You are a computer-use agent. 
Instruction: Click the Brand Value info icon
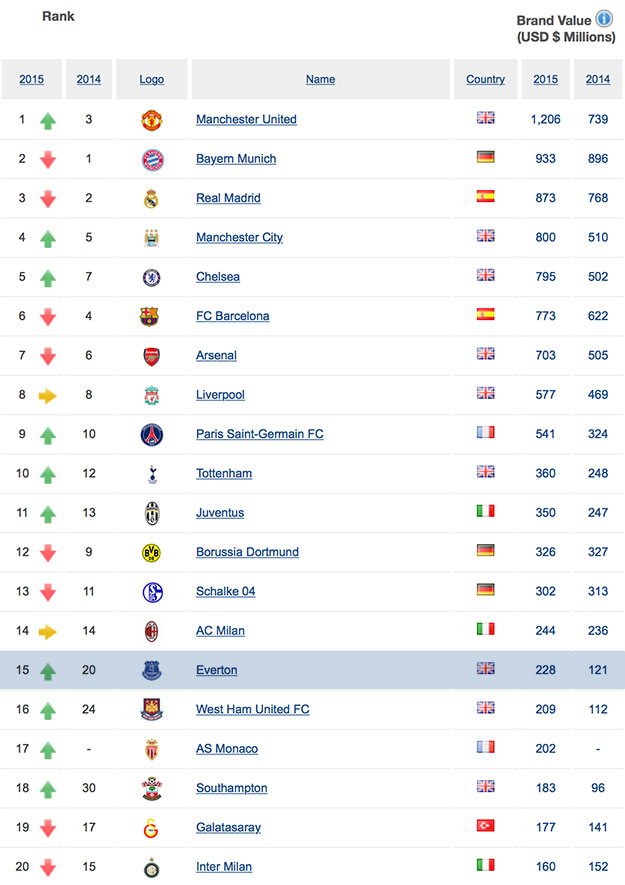click(x=604, y=19)
